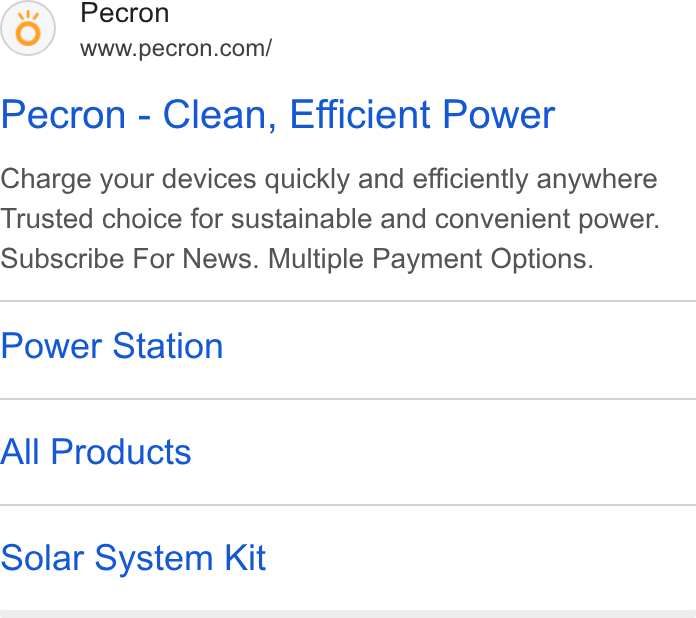Select the Pecron site name above URL
696x618 pixels.
coord(125,13)
